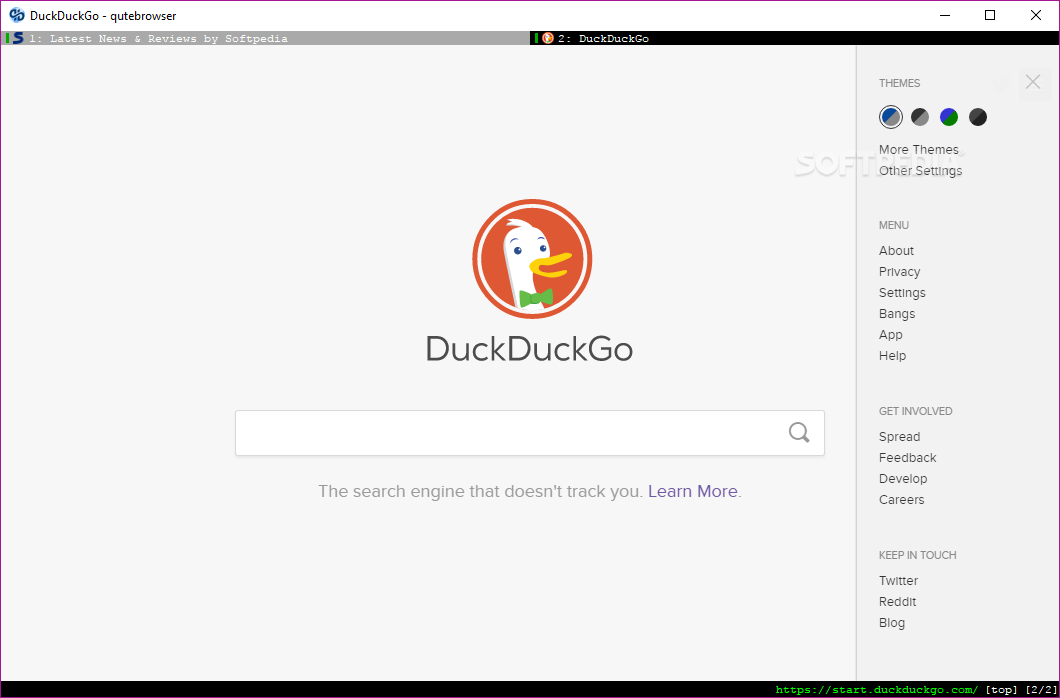This screenshot has height=698, width=1060.
Task: Select App in the side menu
Action: coord(891,334)
